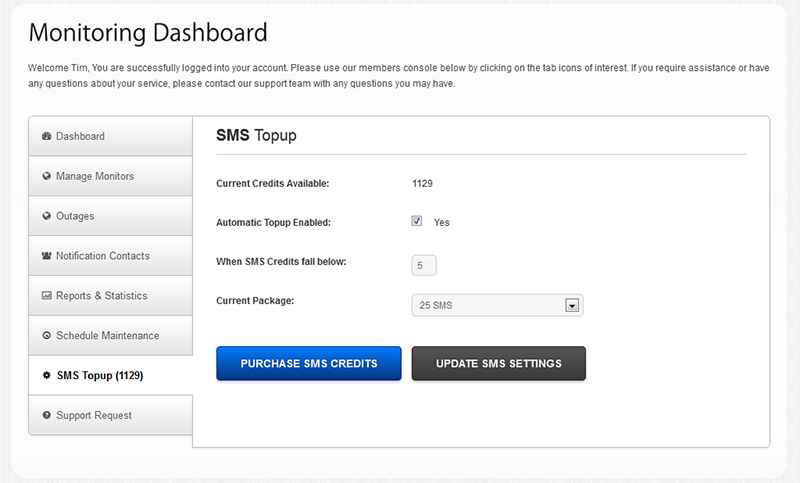This screenshot has width=800, height=483.
Task: Open the Notification Contacts tab
Action: (111, 256)
